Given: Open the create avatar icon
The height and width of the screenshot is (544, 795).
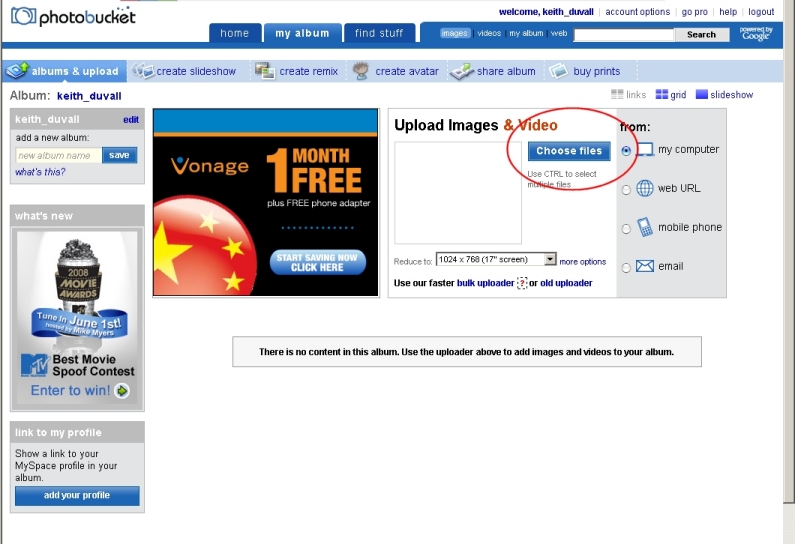Looking at the screenshot, I should (x=361, y=71).
